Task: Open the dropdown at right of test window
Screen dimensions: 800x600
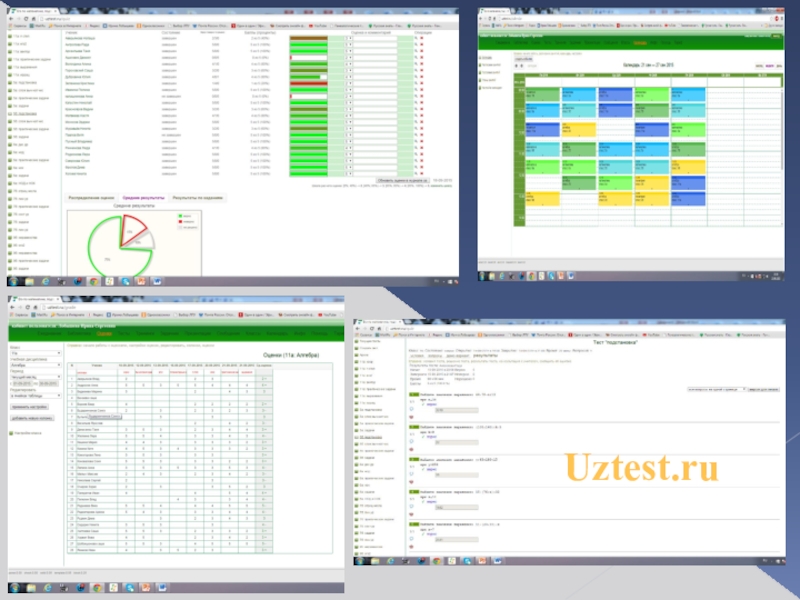Action: 716,389
